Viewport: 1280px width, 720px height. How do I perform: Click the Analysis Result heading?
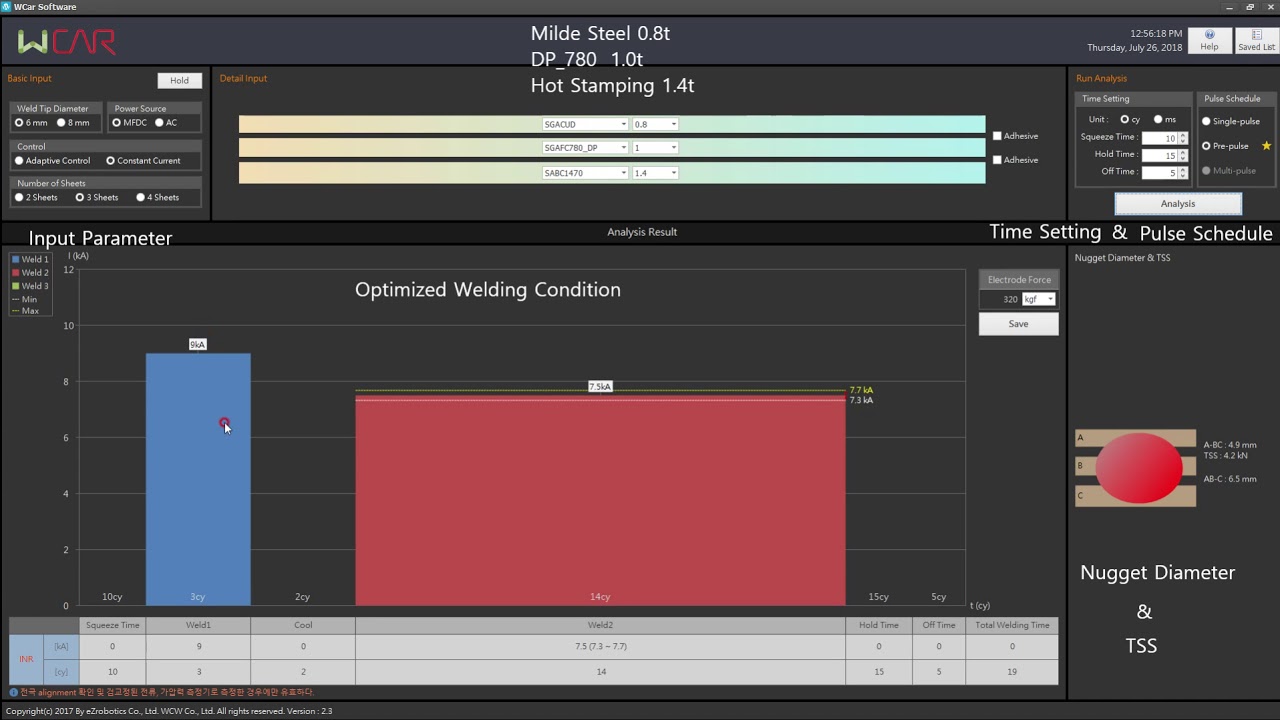(x=642, y=232)
